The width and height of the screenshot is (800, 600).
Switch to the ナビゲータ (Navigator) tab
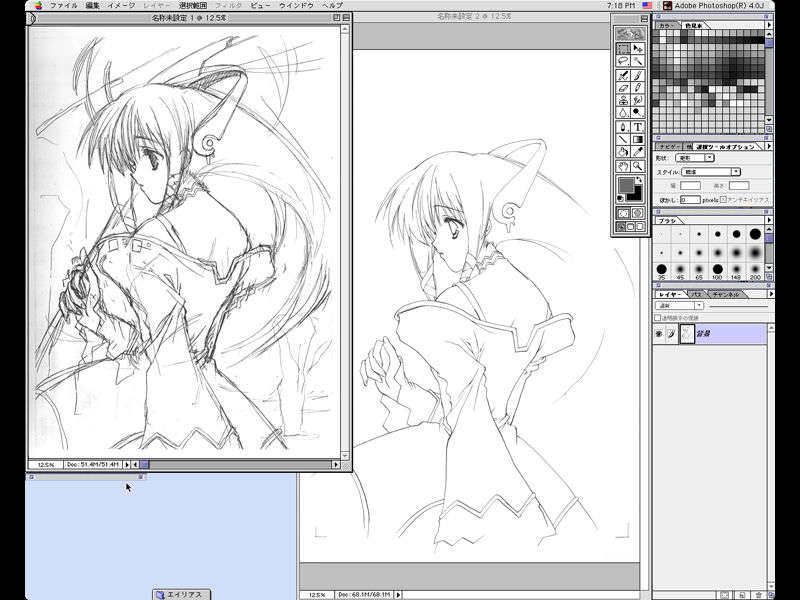tap(670, 147)
